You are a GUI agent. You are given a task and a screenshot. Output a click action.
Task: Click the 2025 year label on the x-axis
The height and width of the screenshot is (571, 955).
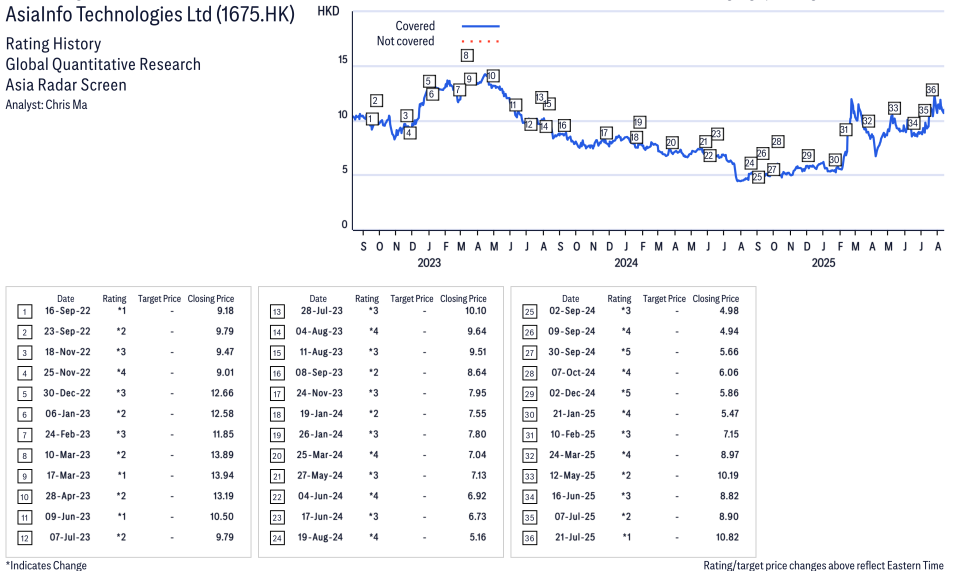click(823, 262)
